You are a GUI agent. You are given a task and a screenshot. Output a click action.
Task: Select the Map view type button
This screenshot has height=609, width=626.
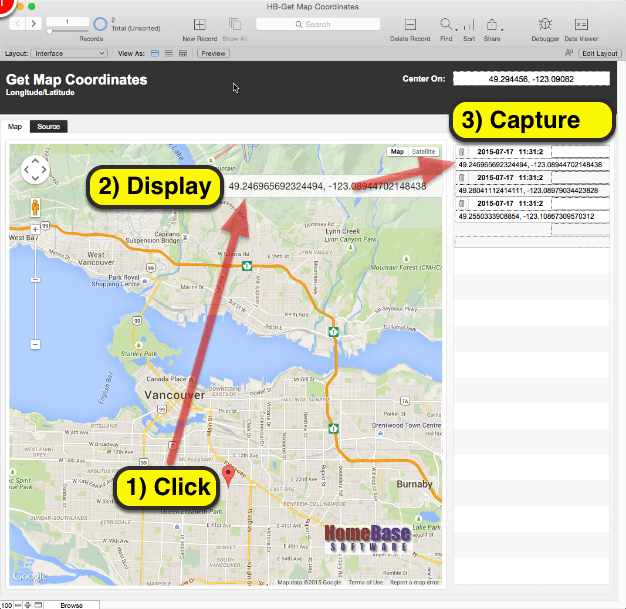click(x=397, y=152)
